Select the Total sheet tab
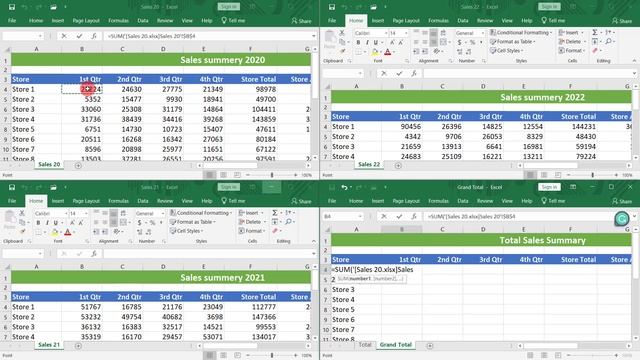The width and height of the screenshot is (640, 360). tap(365, 345)
